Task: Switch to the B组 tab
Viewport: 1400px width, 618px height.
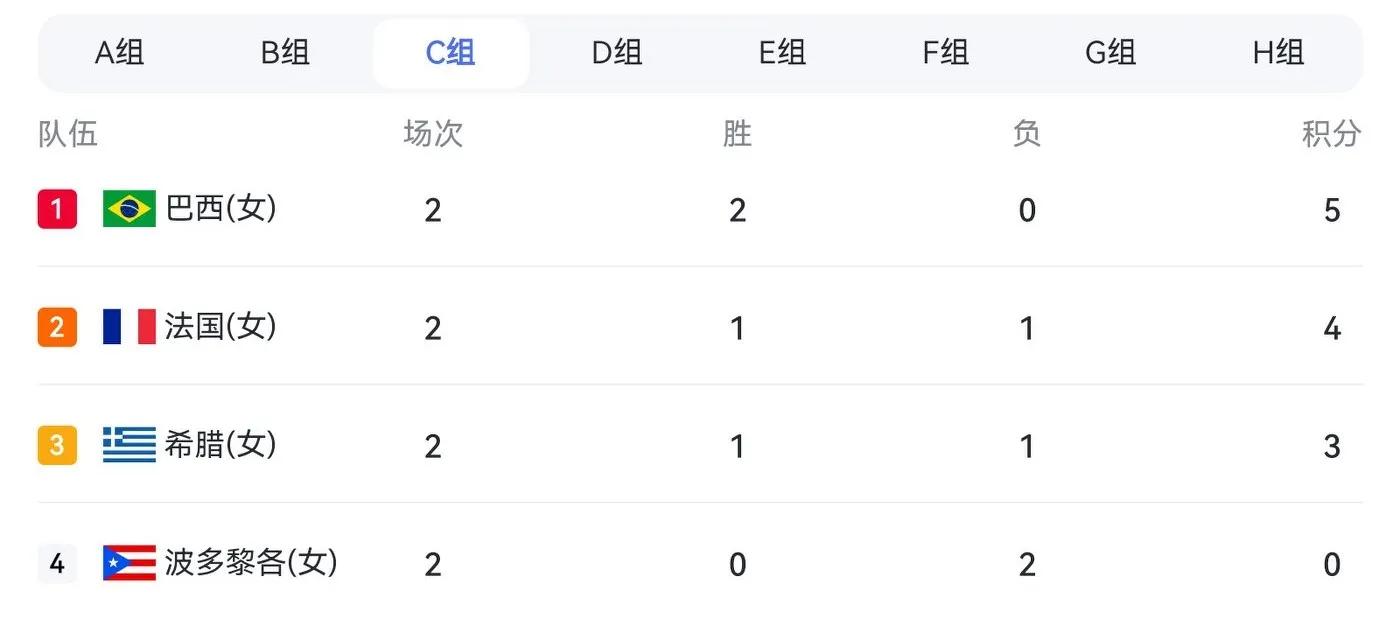Action: (285, 53)
